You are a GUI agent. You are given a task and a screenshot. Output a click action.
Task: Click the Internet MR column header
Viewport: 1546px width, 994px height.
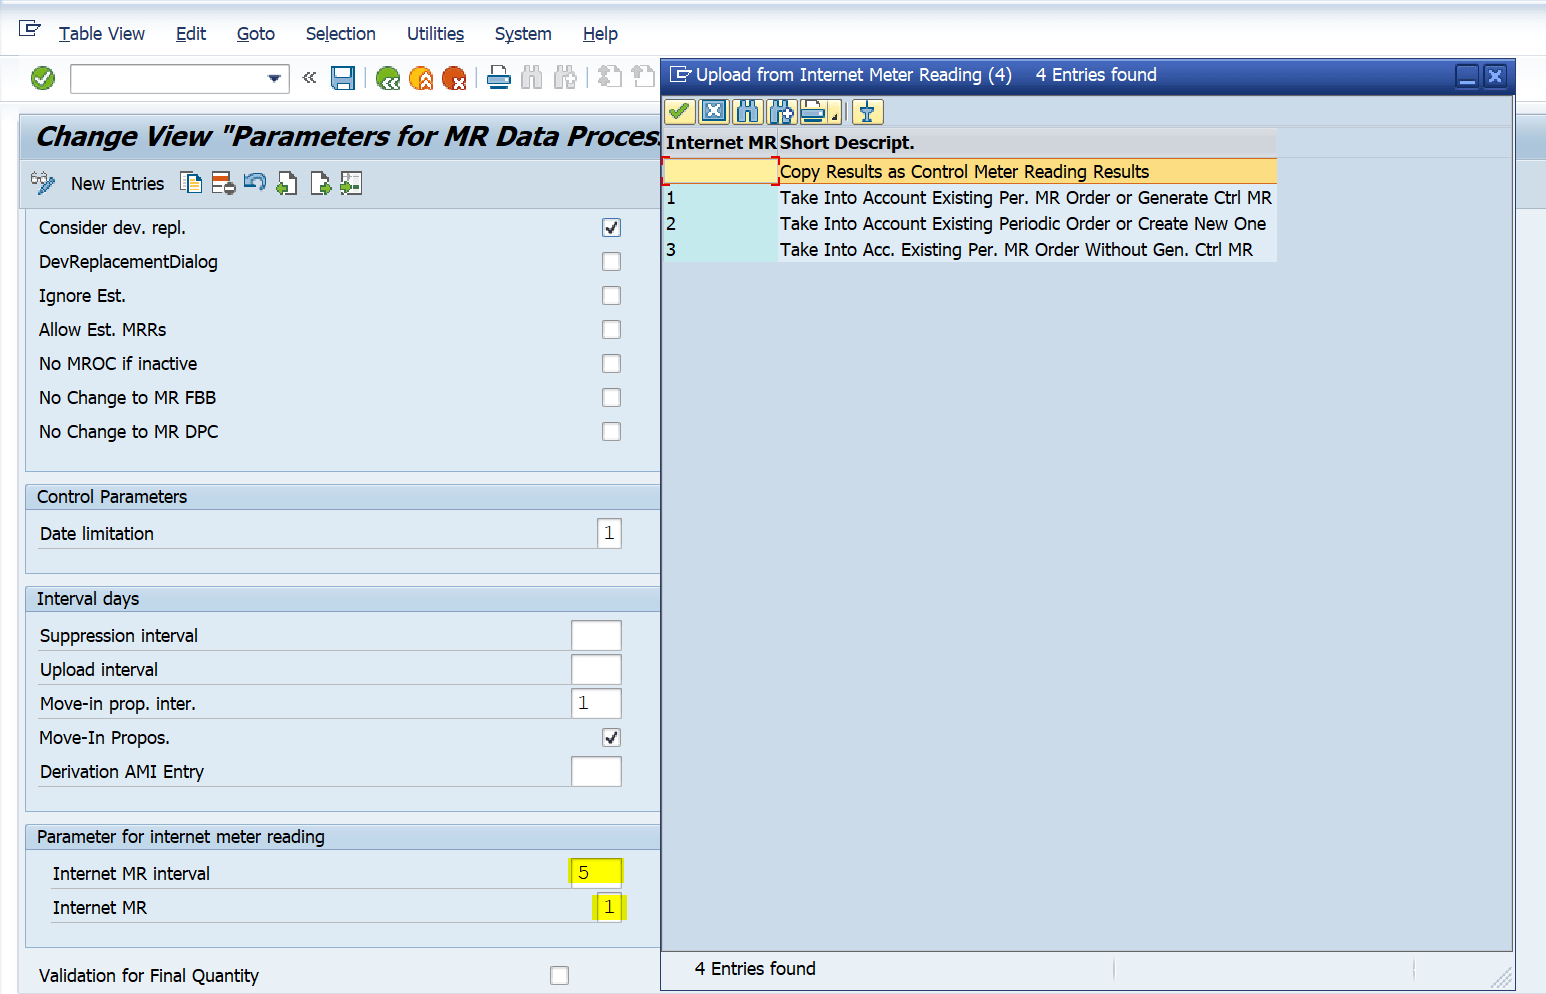point(720,143)
